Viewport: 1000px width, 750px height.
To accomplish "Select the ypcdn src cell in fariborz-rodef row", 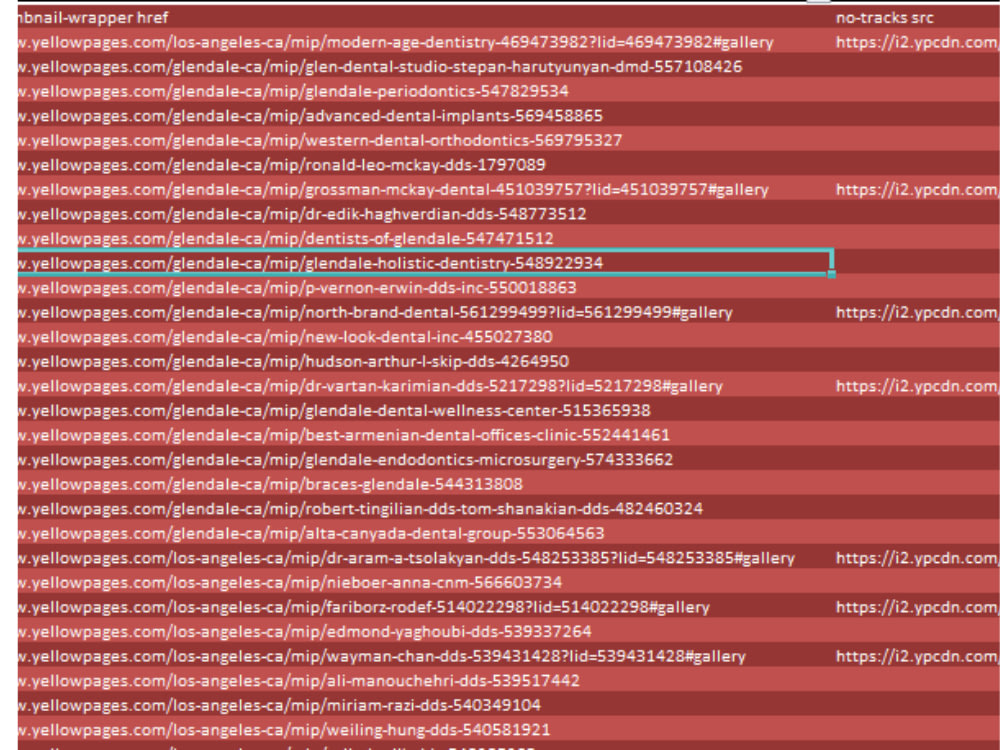I will [916, 607].
